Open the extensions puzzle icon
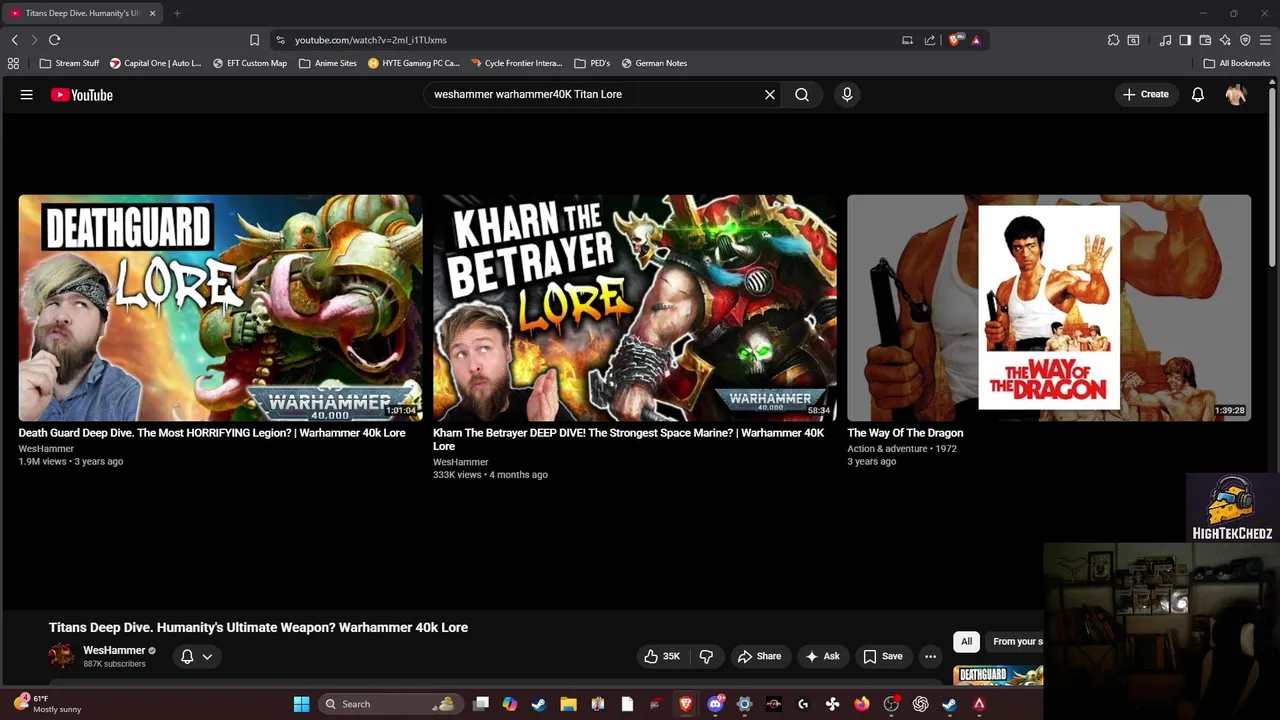The height and width of the screenshot is (720, 1280). (1113, 40)
